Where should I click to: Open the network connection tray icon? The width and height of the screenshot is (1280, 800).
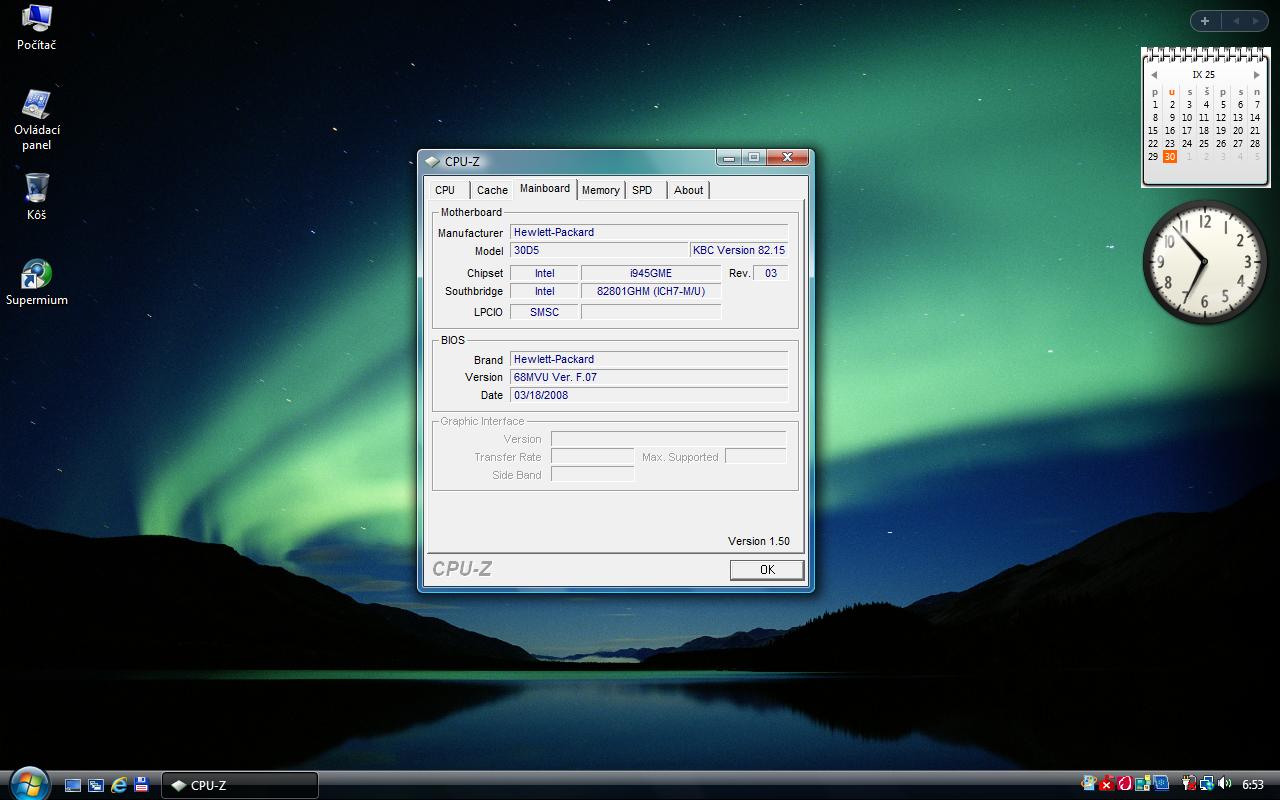click(x=1207, y=784)
